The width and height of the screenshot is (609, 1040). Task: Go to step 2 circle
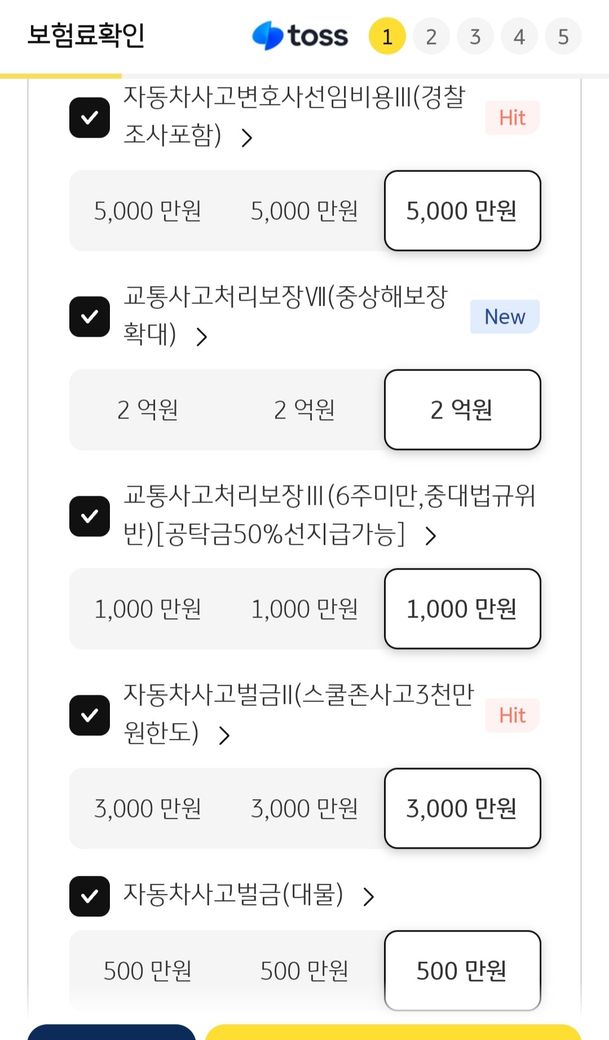pos(431,37)
